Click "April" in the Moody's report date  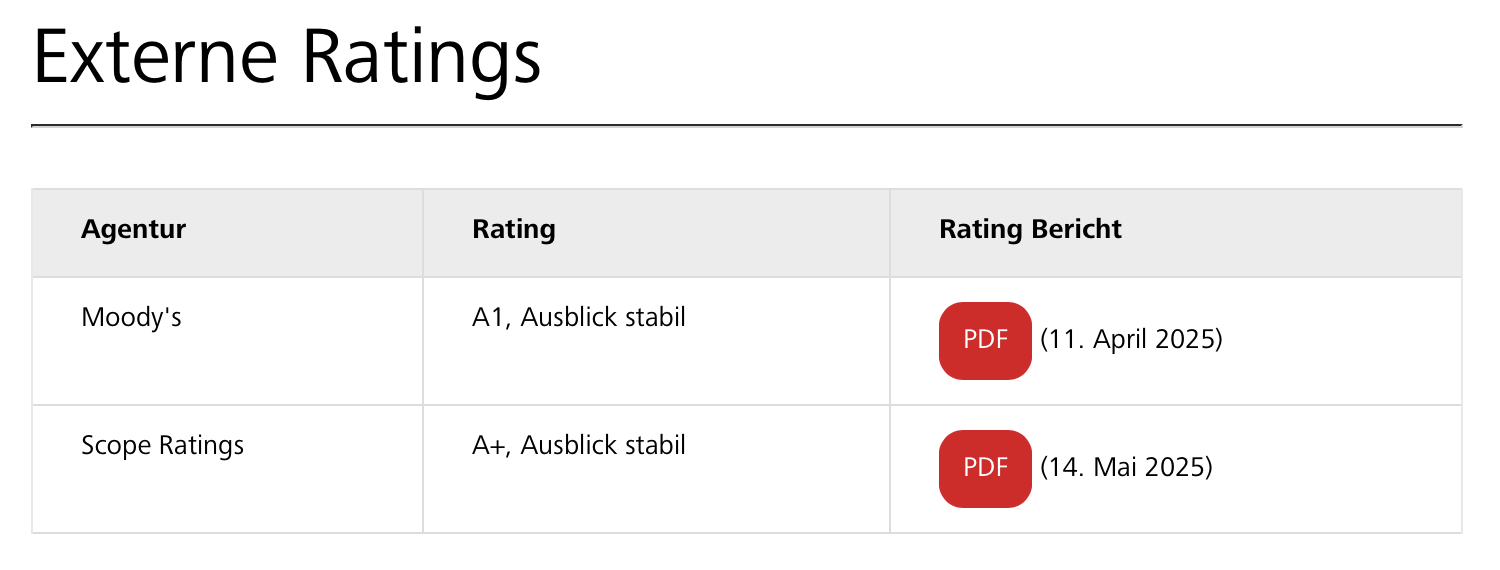click(x=1120, y=340)
